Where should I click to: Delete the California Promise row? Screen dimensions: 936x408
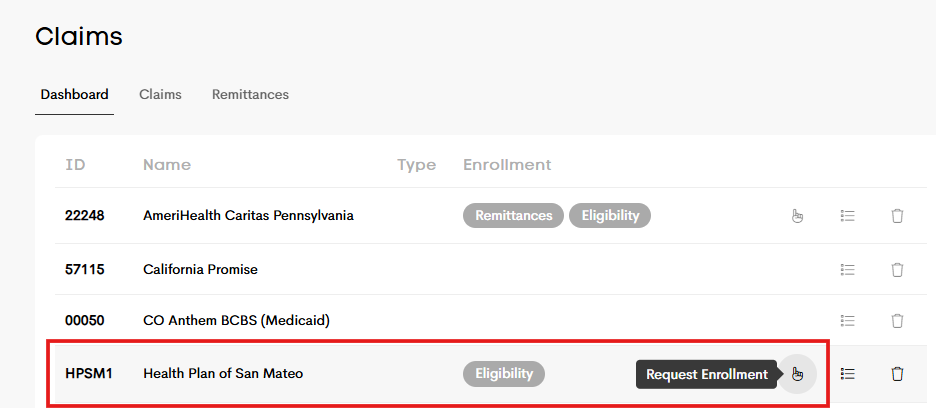897,270
